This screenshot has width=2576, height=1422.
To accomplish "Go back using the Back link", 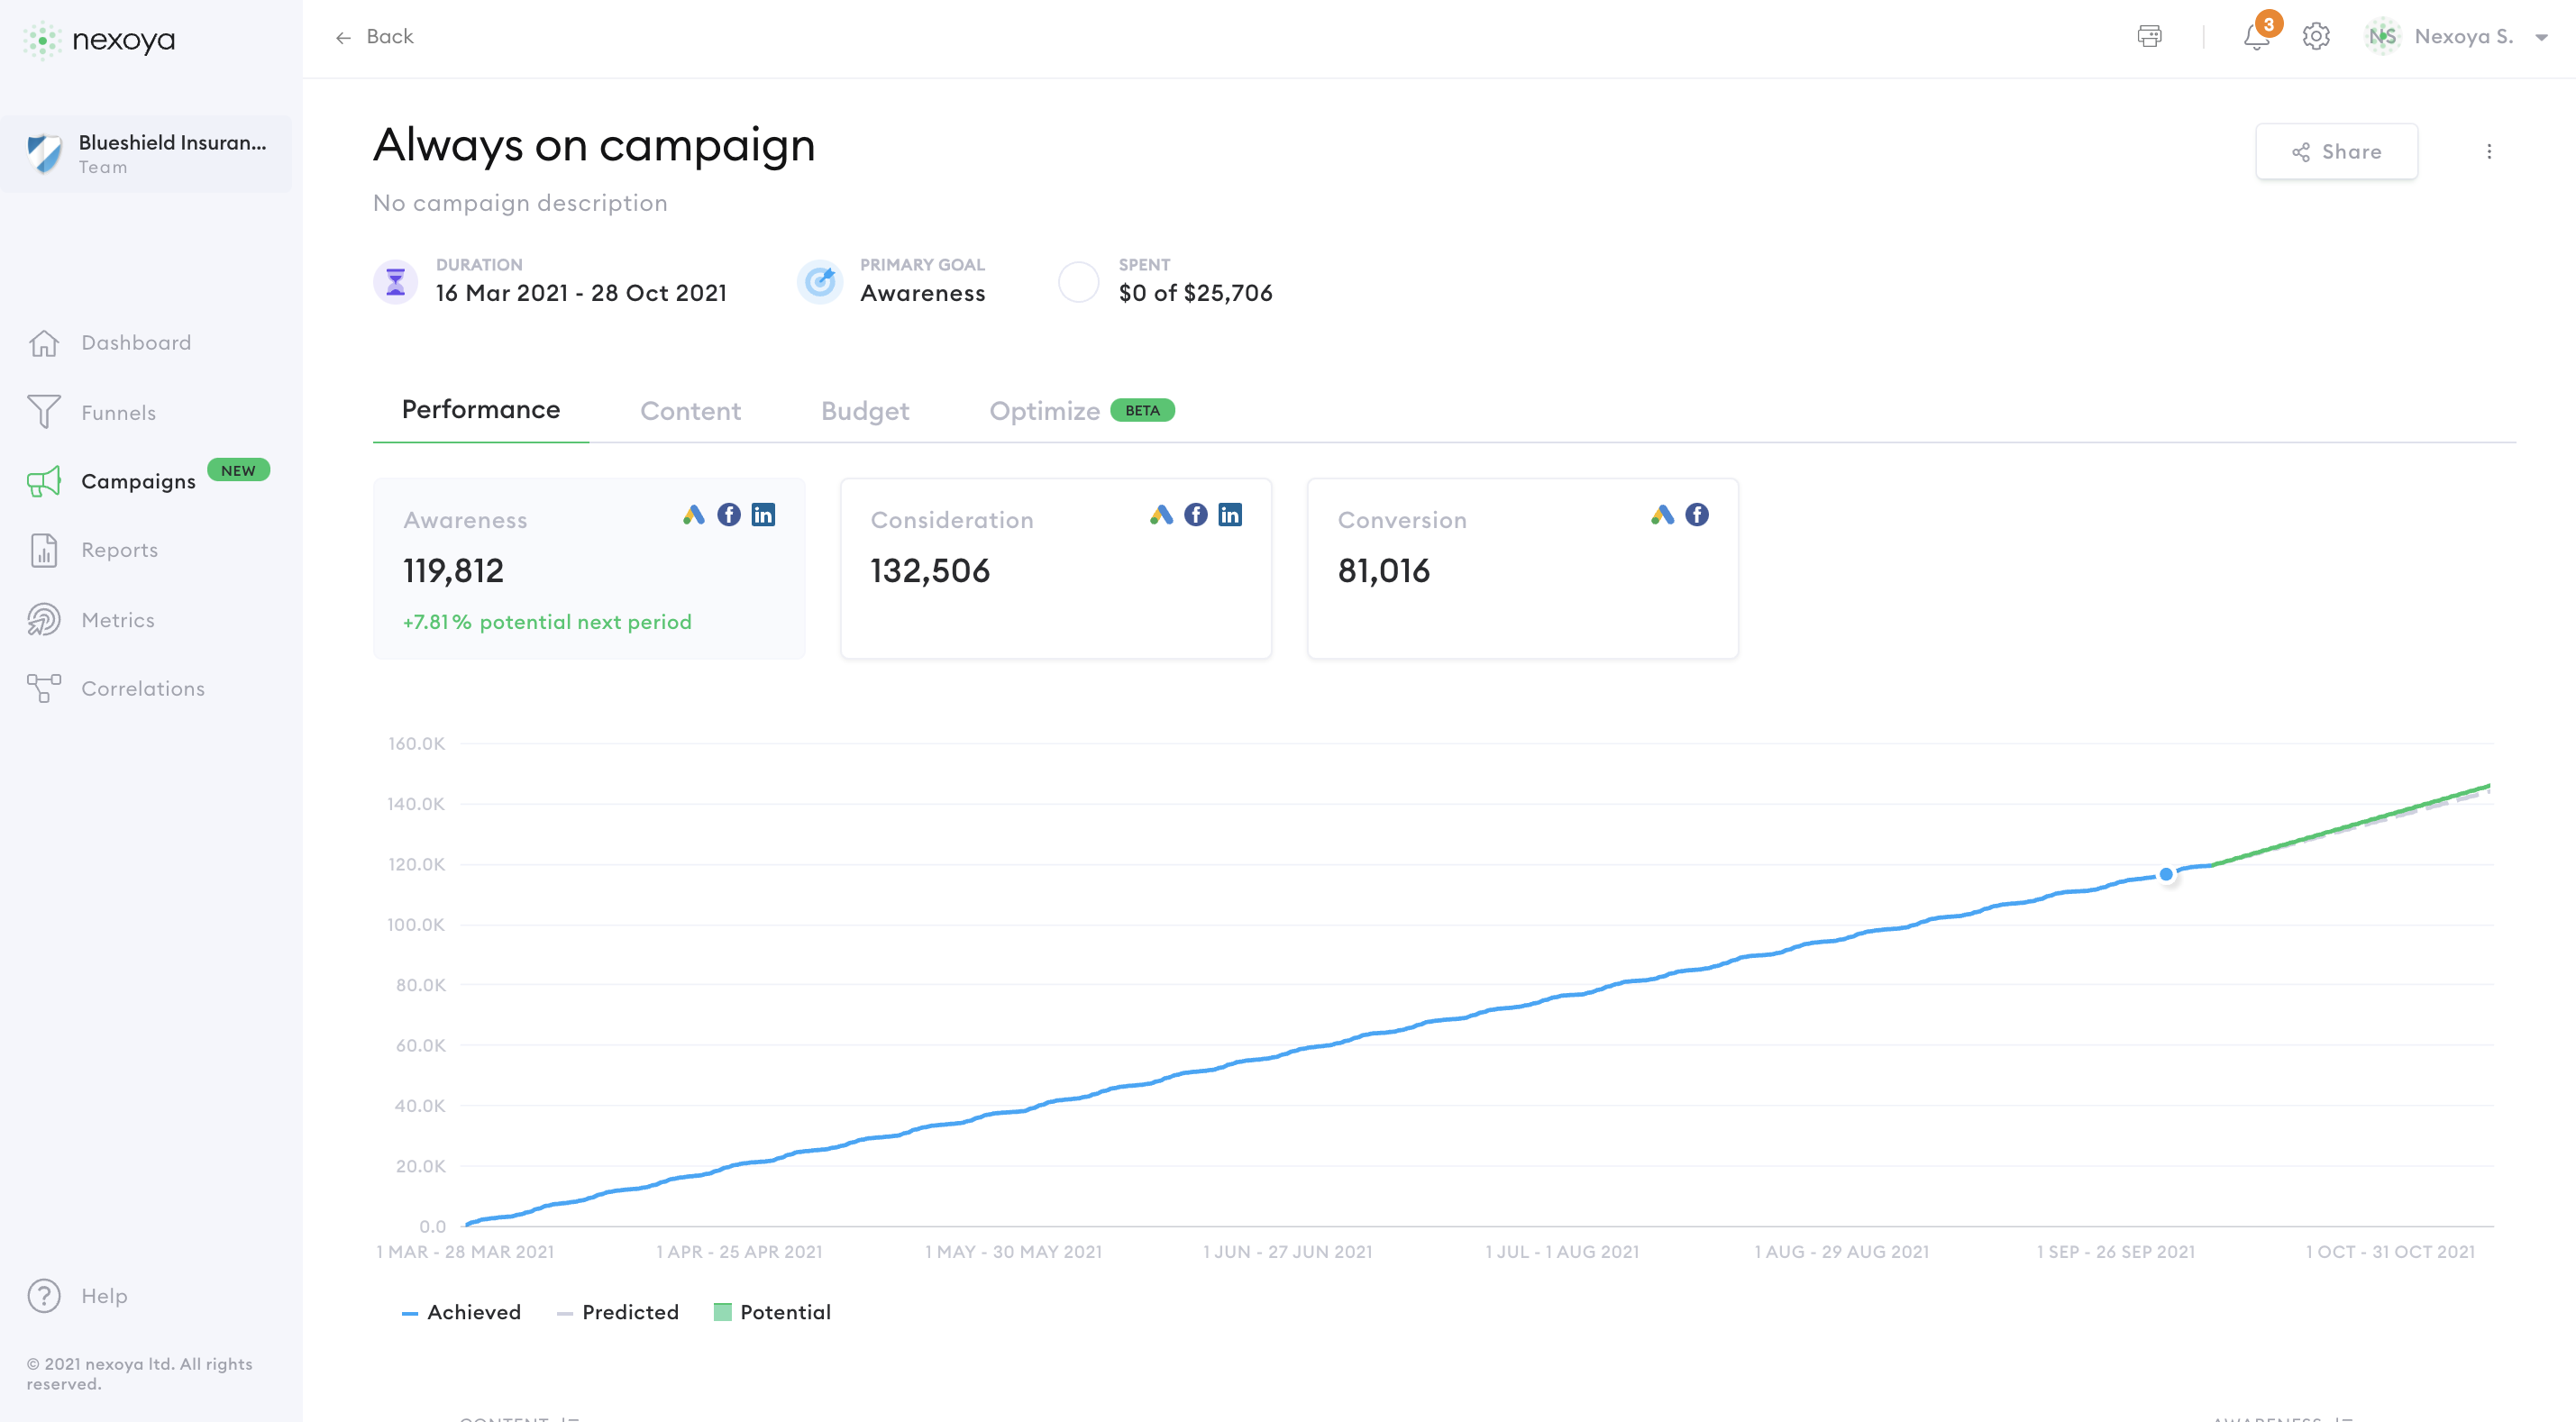I will click(x=375, y=36).
